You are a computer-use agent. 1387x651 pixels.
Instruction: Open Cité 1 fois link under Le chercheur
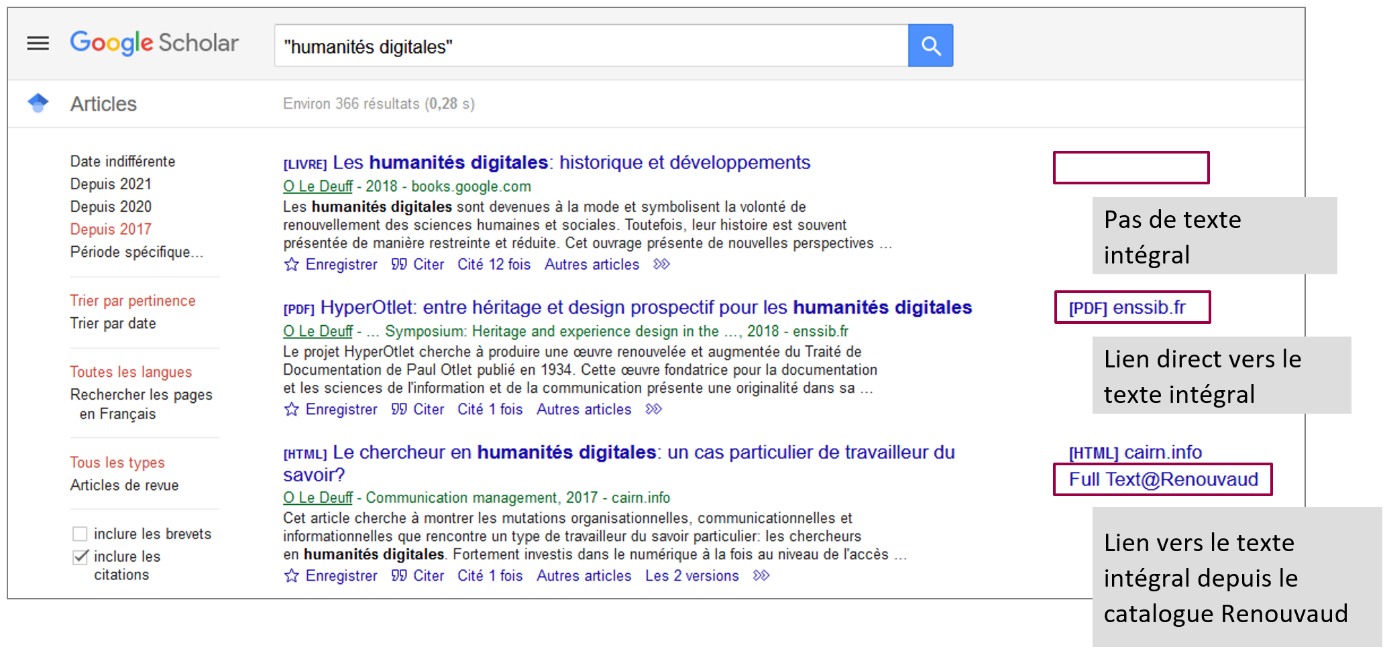(x=490, y=576)
